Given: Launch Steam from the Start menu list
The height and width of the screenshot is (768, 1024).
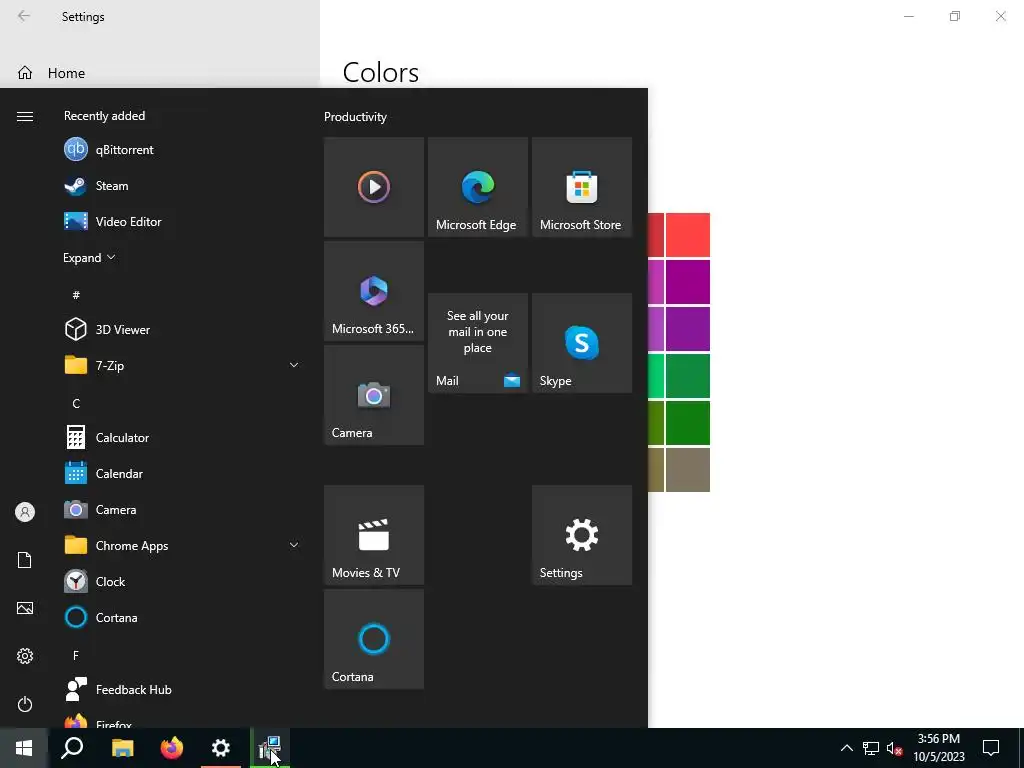Looking at the screenshot, I should (x=182, y=185).
